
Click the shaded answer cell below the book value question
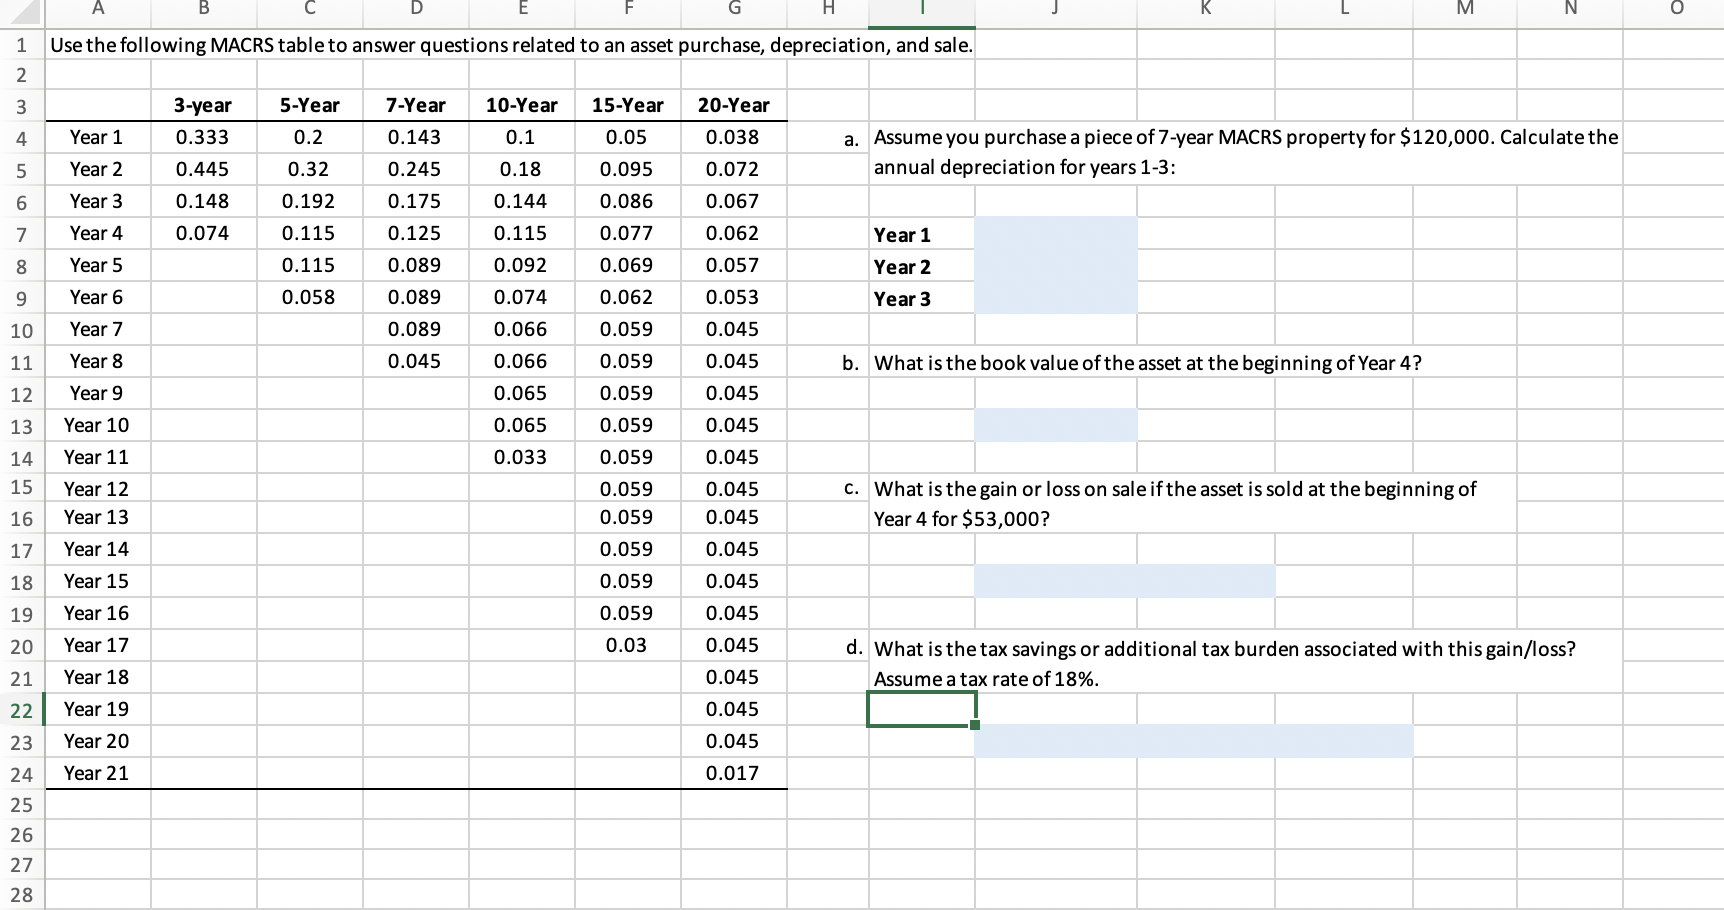(x=1056, y=425)
